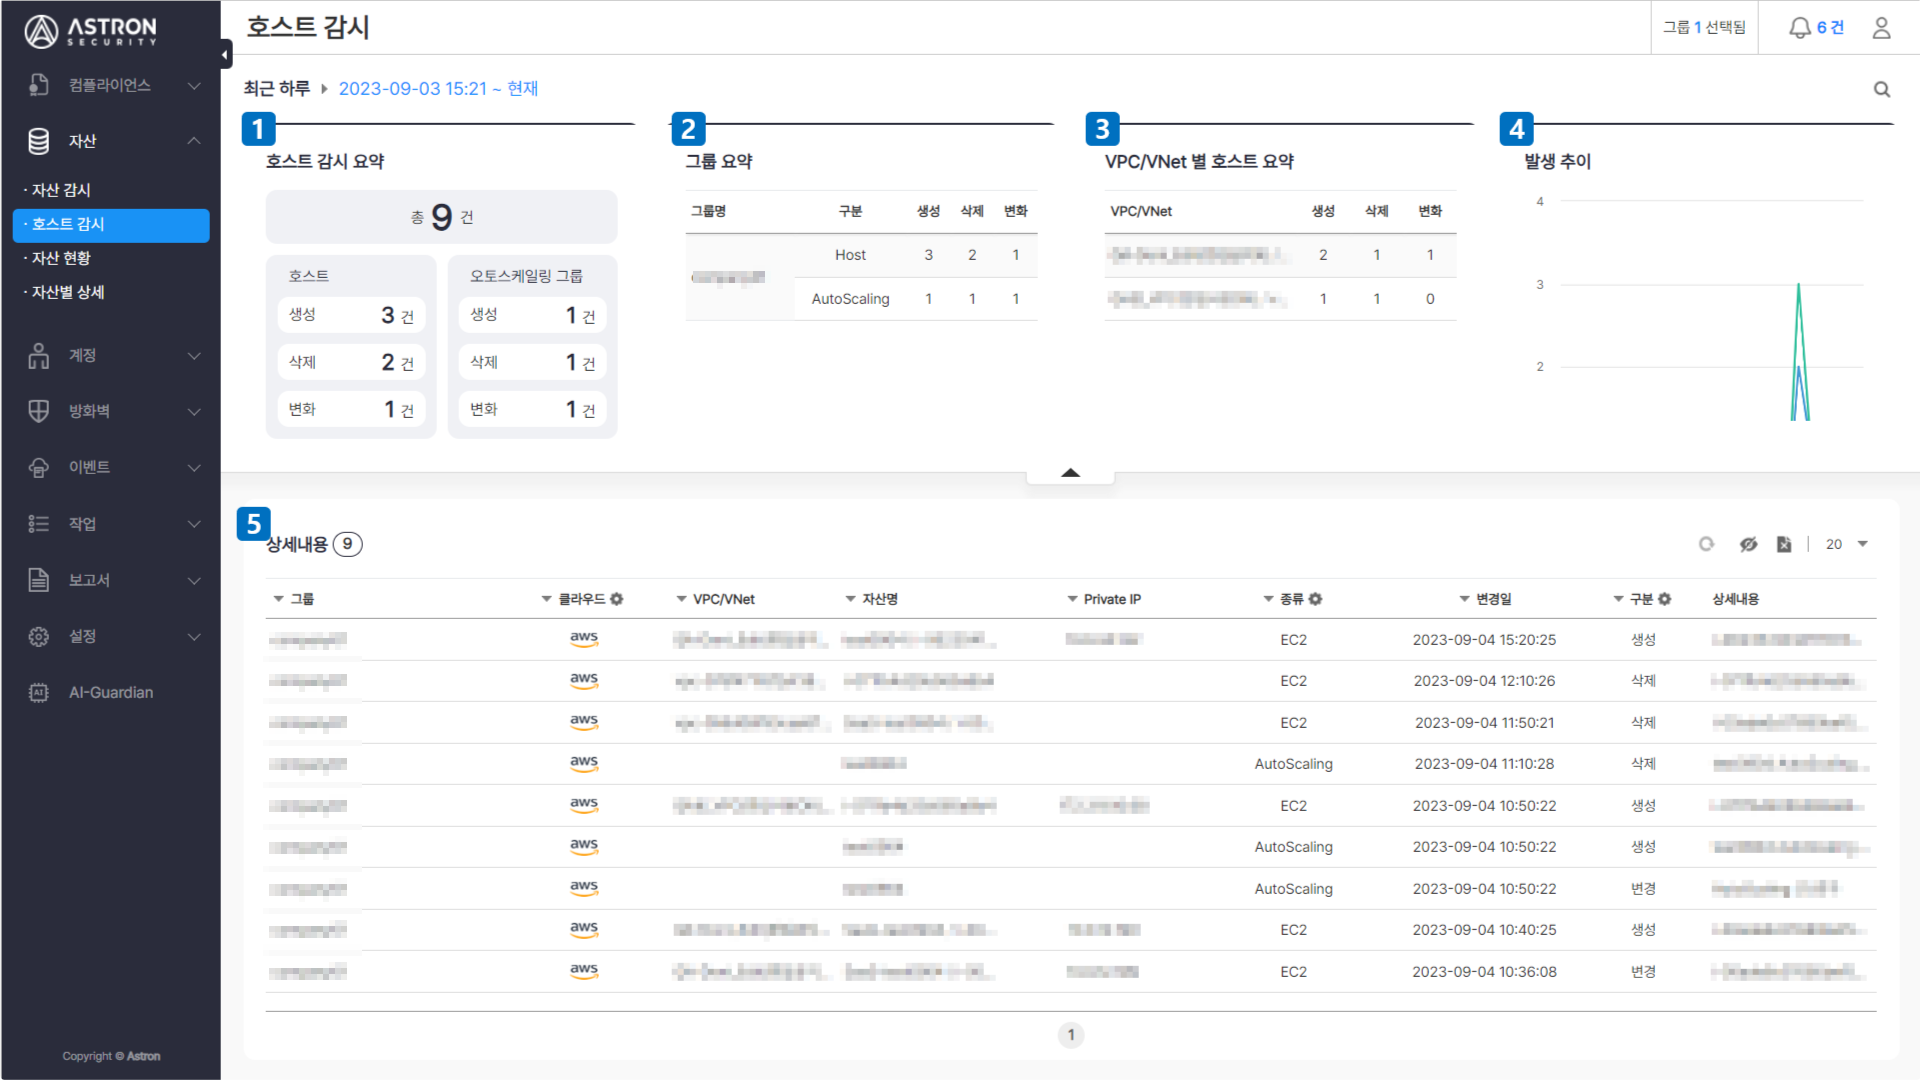Screen dimensions: 1920x1080
Task: Refresh the 상세내용 table
Action: [1706, 544]
